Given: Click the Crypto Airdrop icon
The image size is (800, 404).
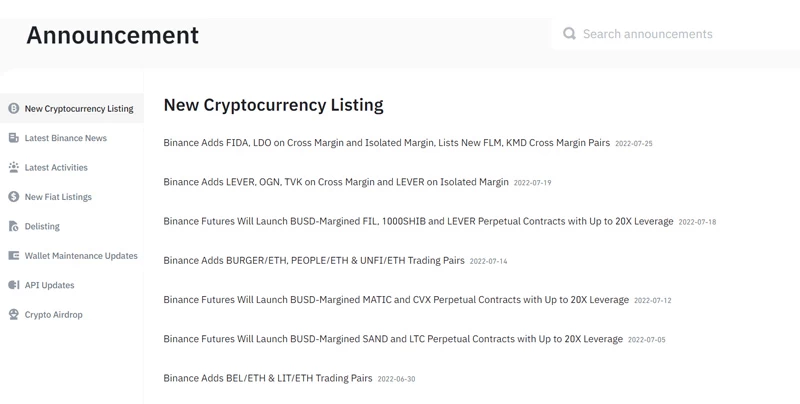Looking at the screenshot, I should 14,315.
